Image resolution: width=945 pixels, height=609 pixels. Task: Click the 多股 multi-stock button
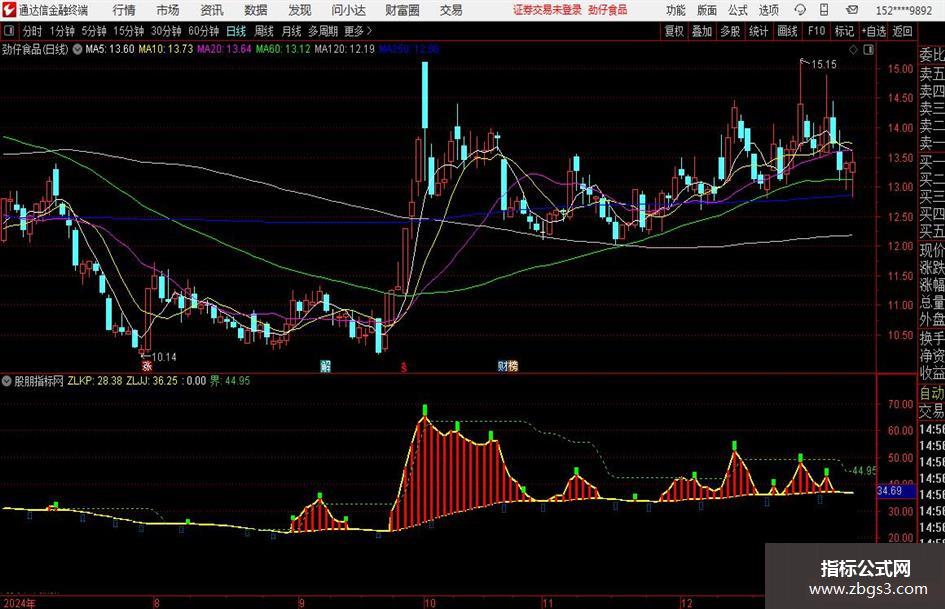pos(730,31)
